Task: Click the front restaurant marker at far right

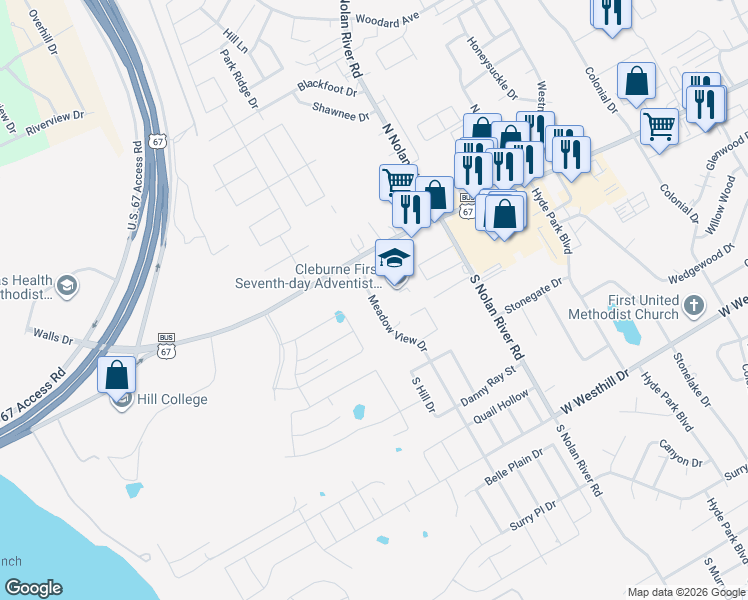Action: [707, 104]
